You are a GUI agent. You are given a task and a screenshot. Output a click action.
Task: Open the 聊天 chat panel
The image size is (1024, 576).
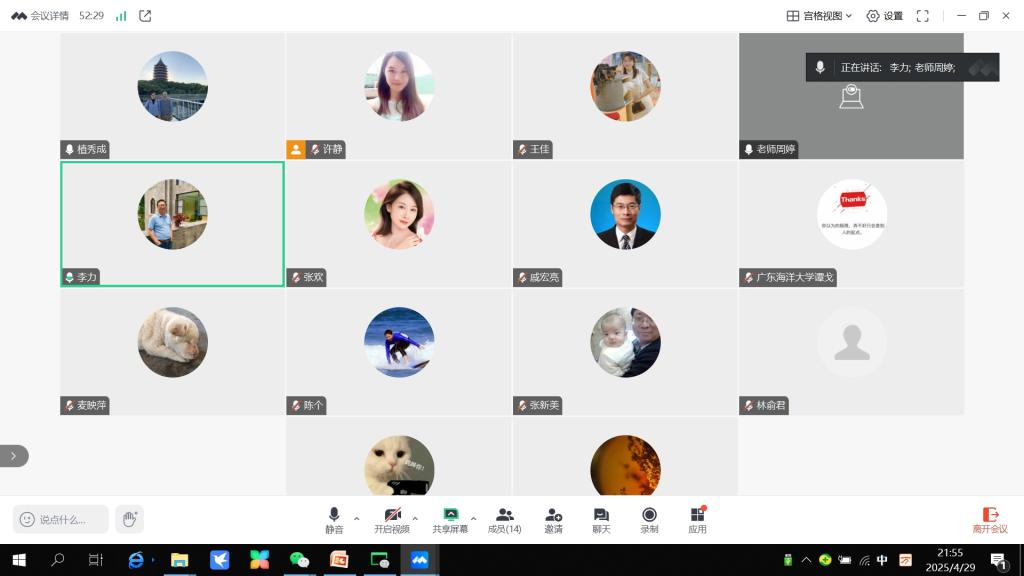[601, 519]
